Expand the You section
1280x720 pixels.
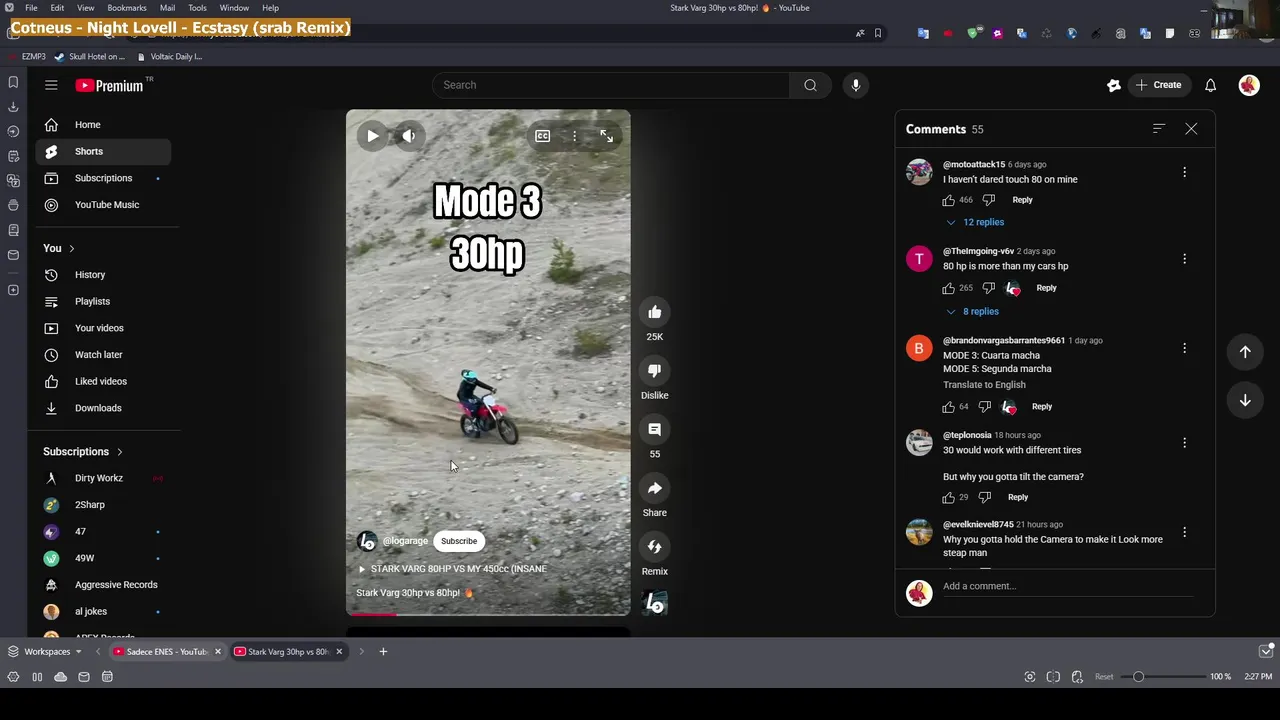coord(59,248)
